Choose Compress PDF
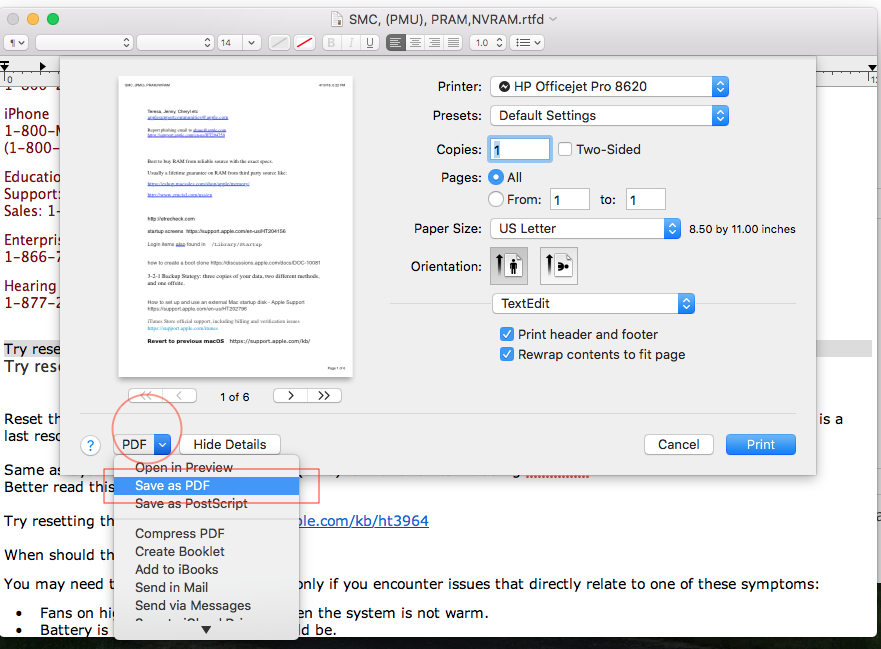Viewport: 881px width, 649px height. 206,533
